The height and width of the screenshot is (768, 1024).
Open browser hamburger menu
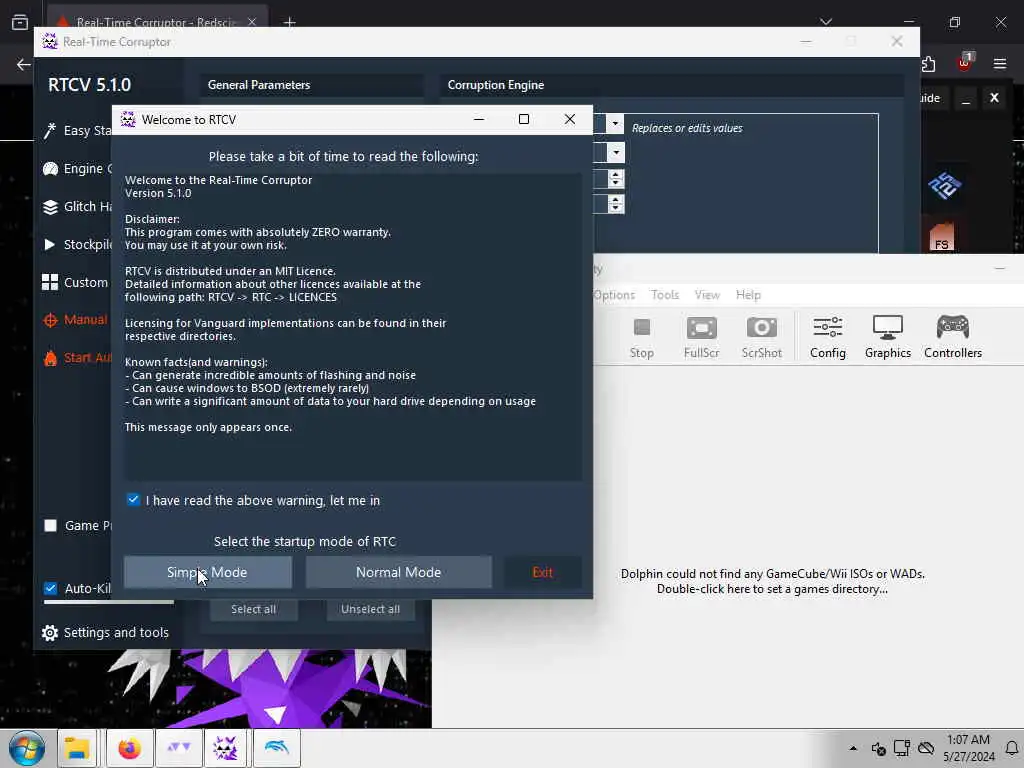pyautogui.click(x=1000, y=63)
